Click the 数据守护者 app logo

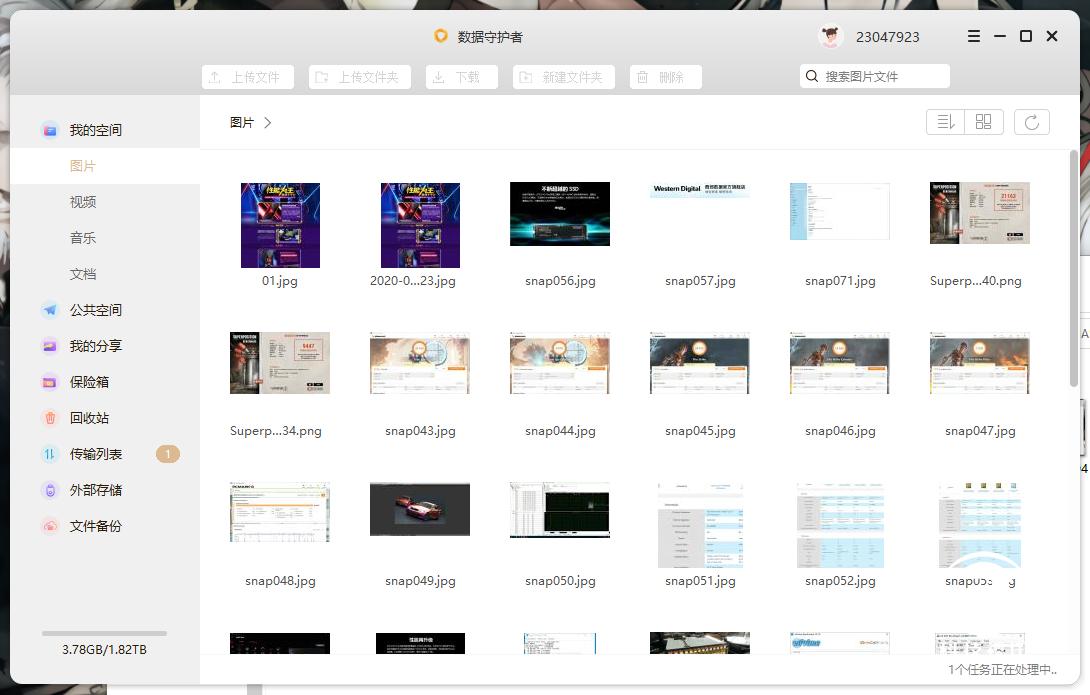point(441,35)
